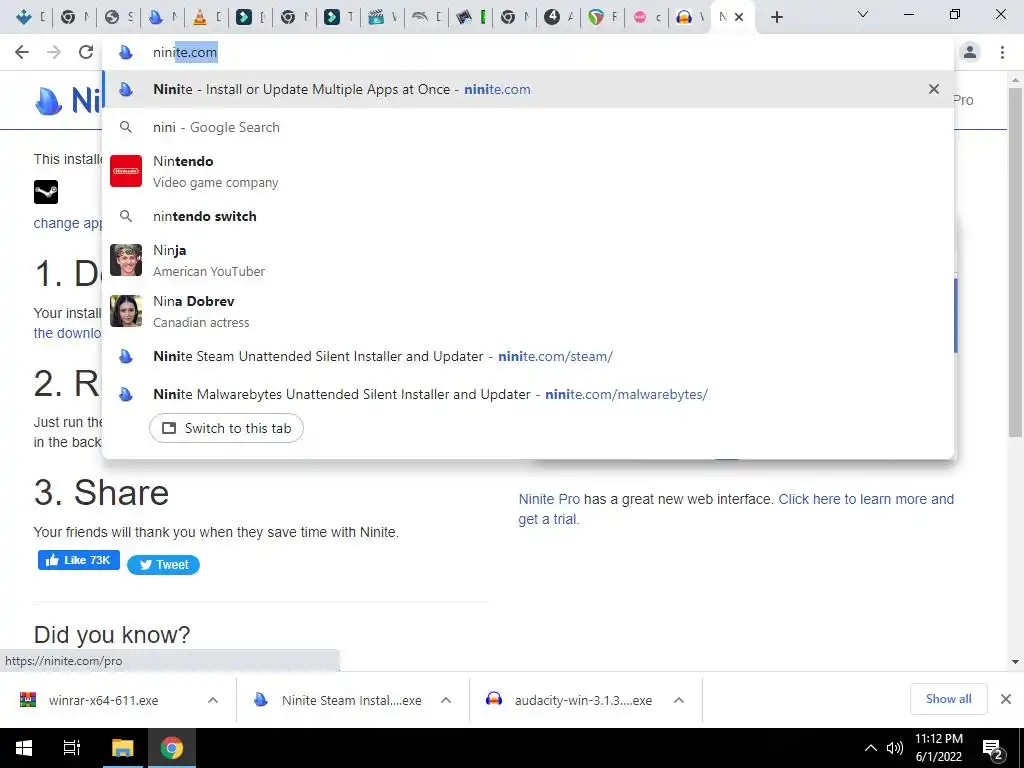The height and width of the screenshot is (768, 1024).
Task: Click the Steam app icon on the page
Action: tap(46, 192)
